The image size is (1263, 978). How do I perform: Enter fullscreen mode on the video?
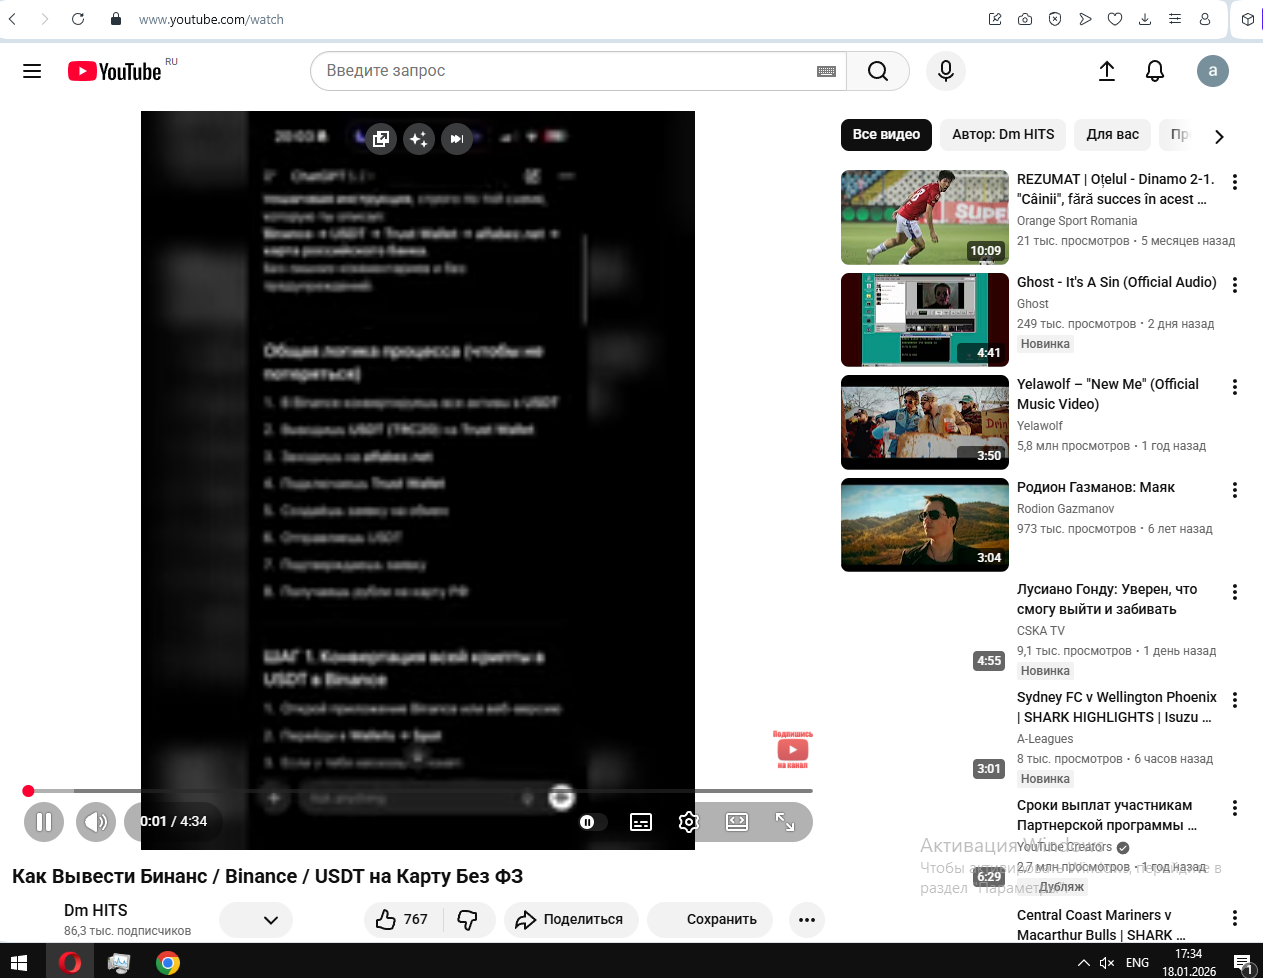[x=785, y=822]
